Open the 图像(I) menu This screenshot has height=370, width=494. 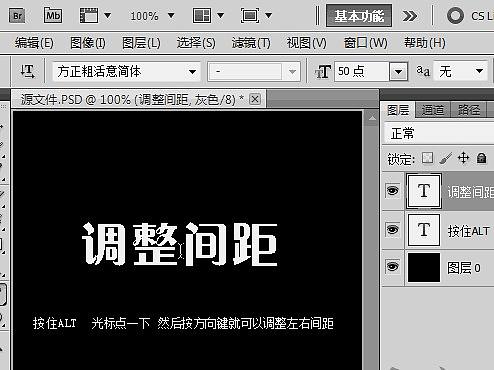(x=88, y=43)
